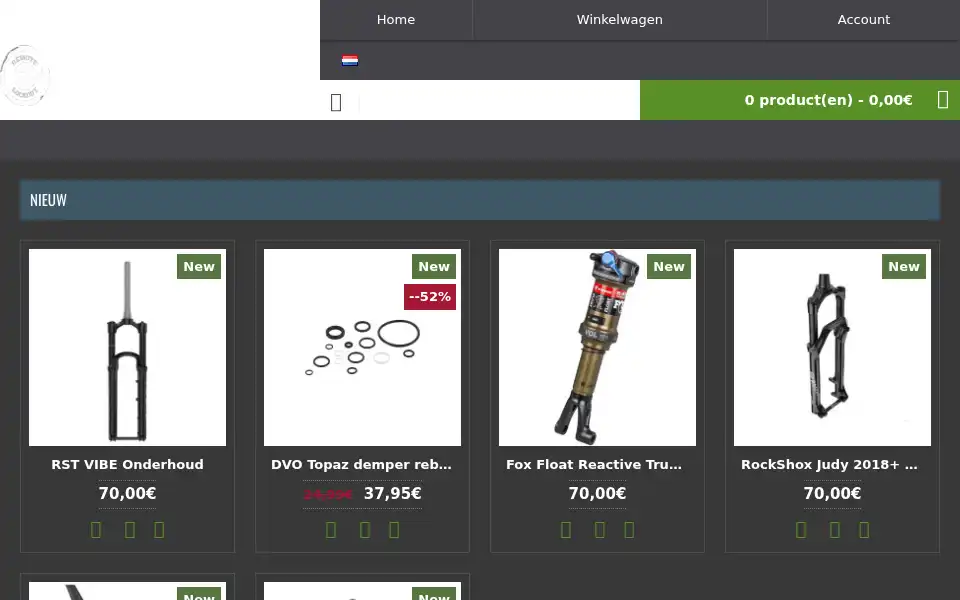Click New badge on Fox Float product

point(669,266)
